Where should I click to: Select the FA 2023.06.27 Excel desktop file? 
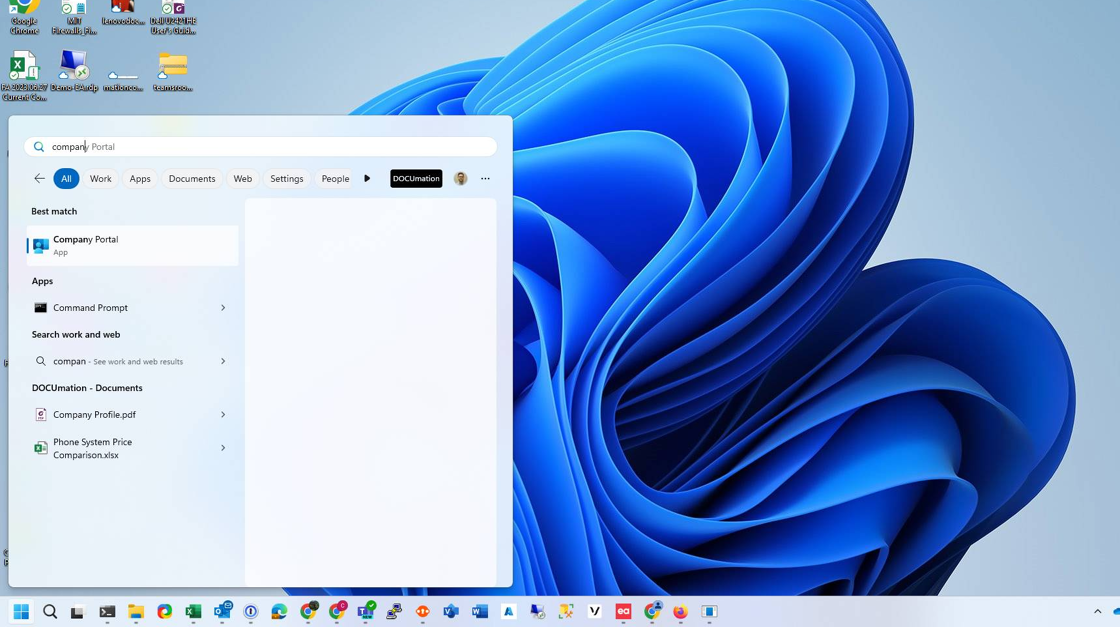24,76
